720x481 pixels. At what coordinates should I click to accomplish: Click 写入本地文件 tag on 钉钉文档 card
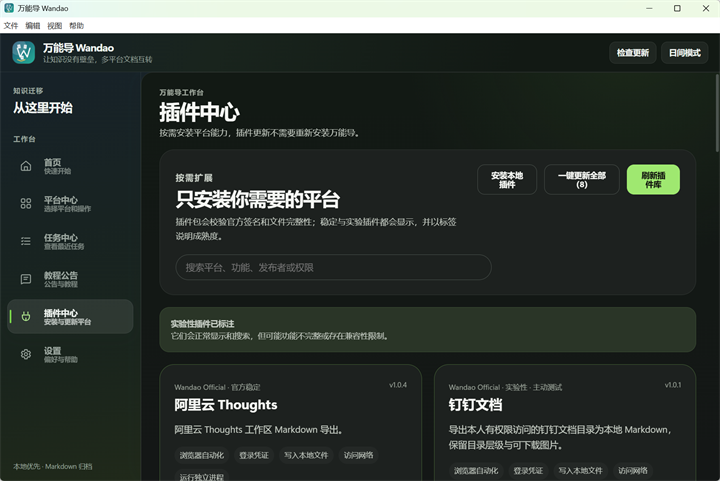(x=580, y=470)
